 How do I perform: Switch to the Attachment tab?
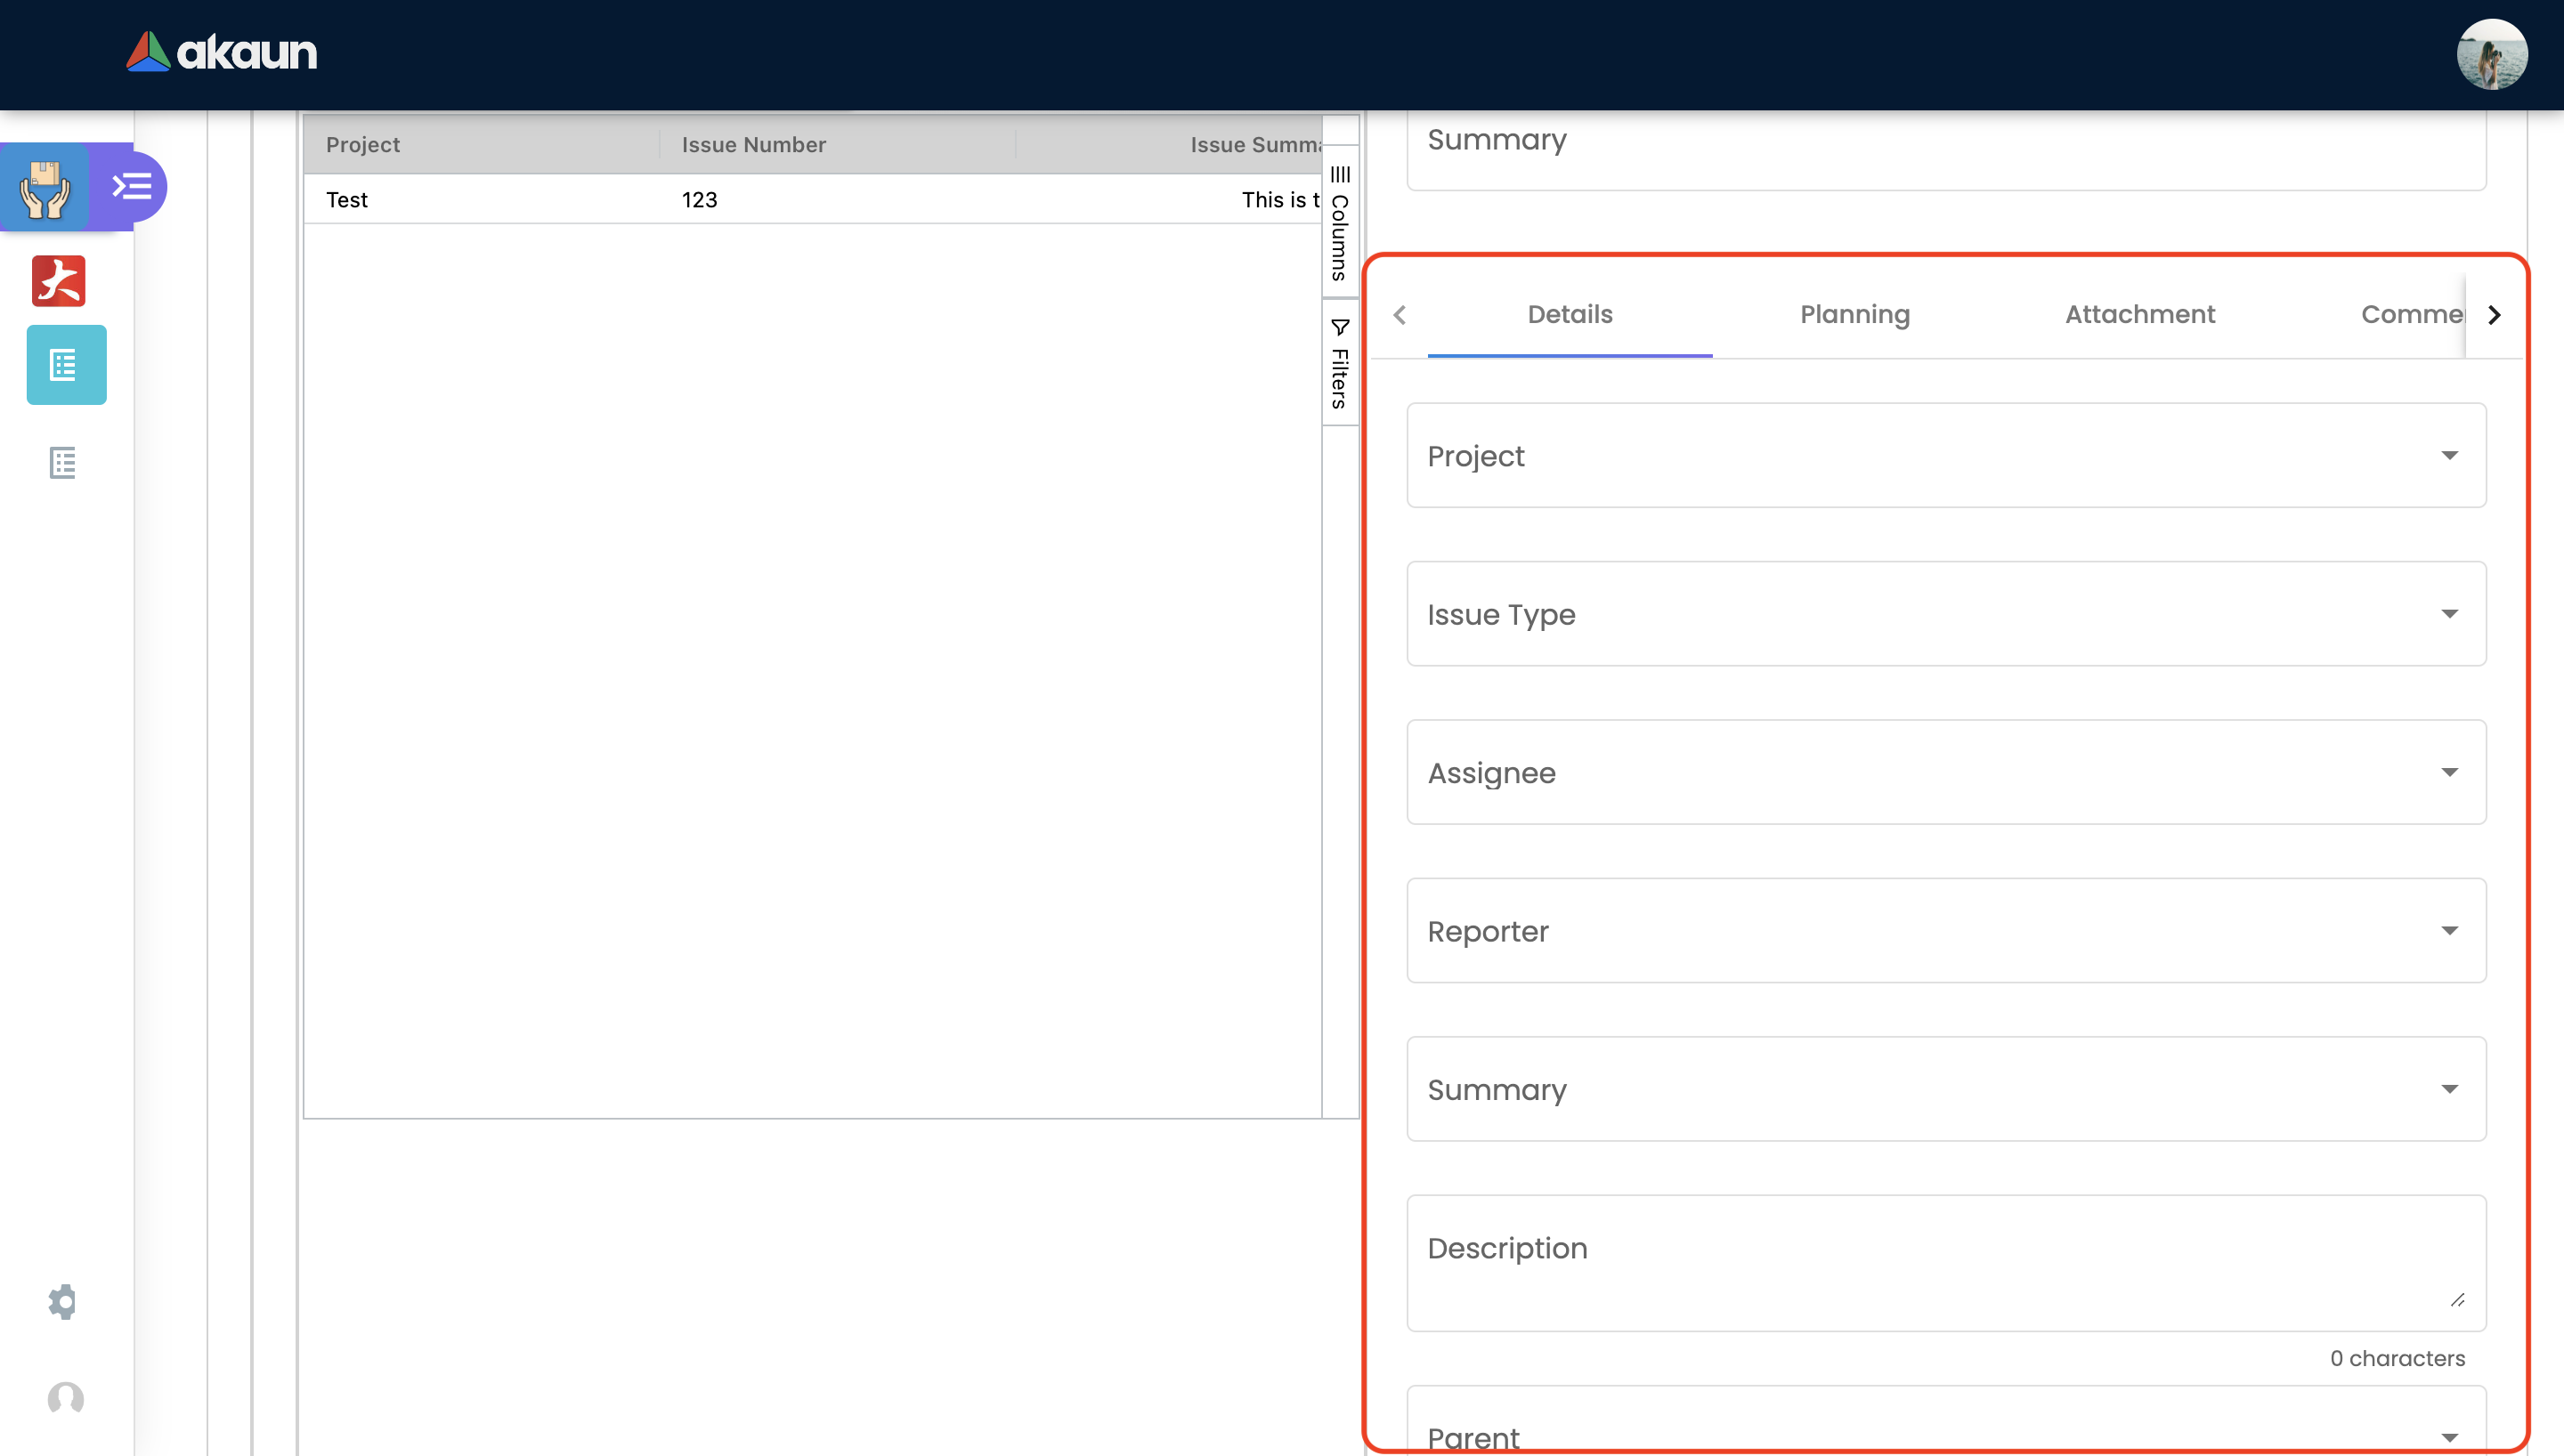click(x=2139, y=315)
